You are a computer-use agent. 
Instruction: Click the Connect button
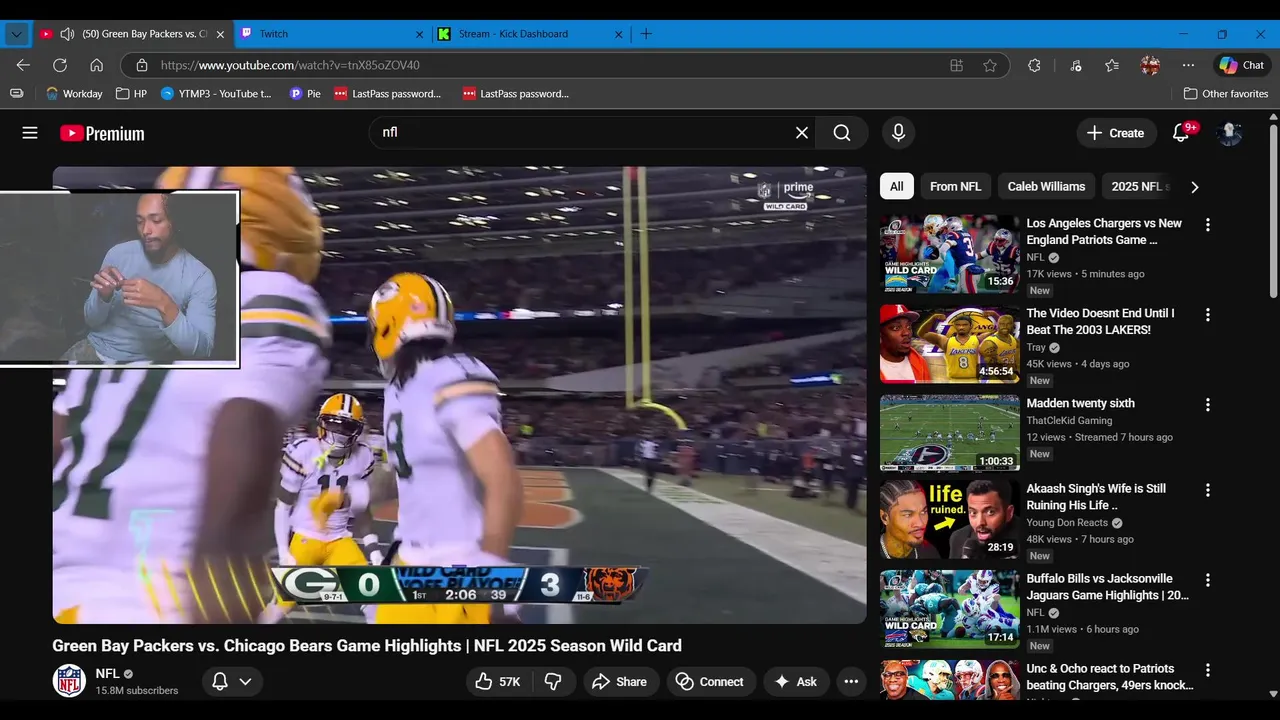coord(711,681)
